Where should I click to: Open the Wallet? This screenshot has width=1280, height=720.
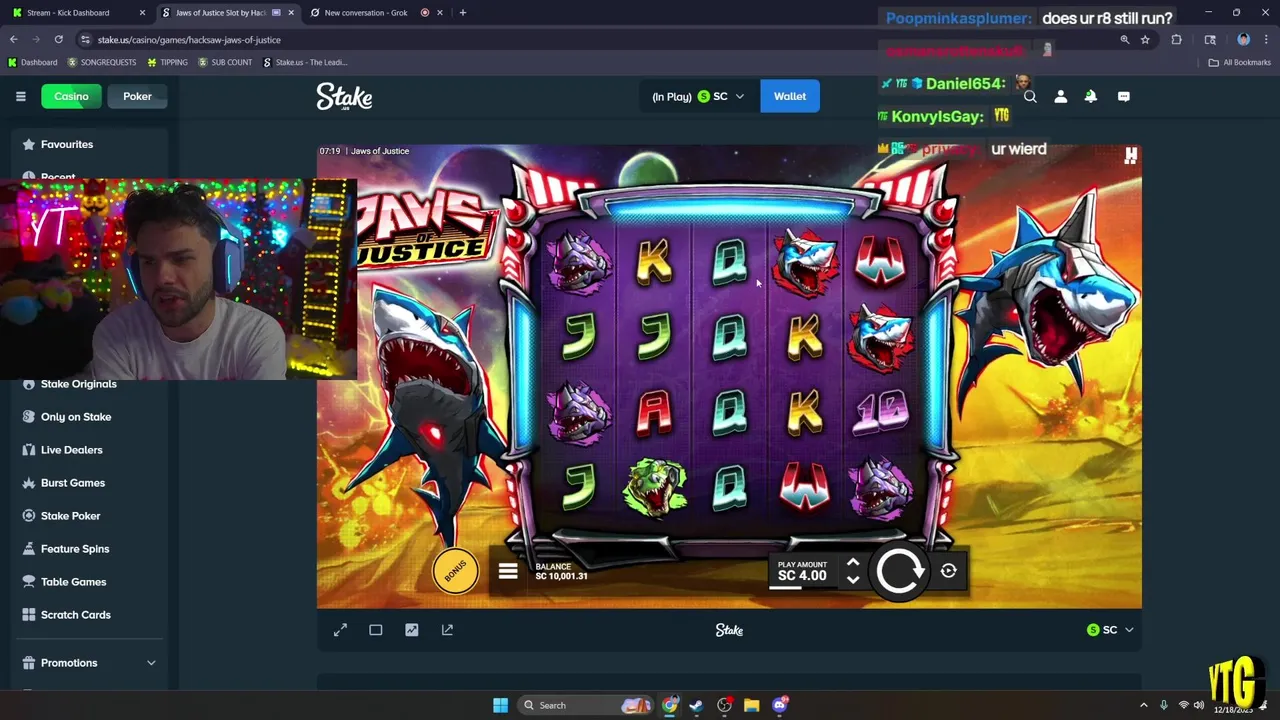click(789, 96)
